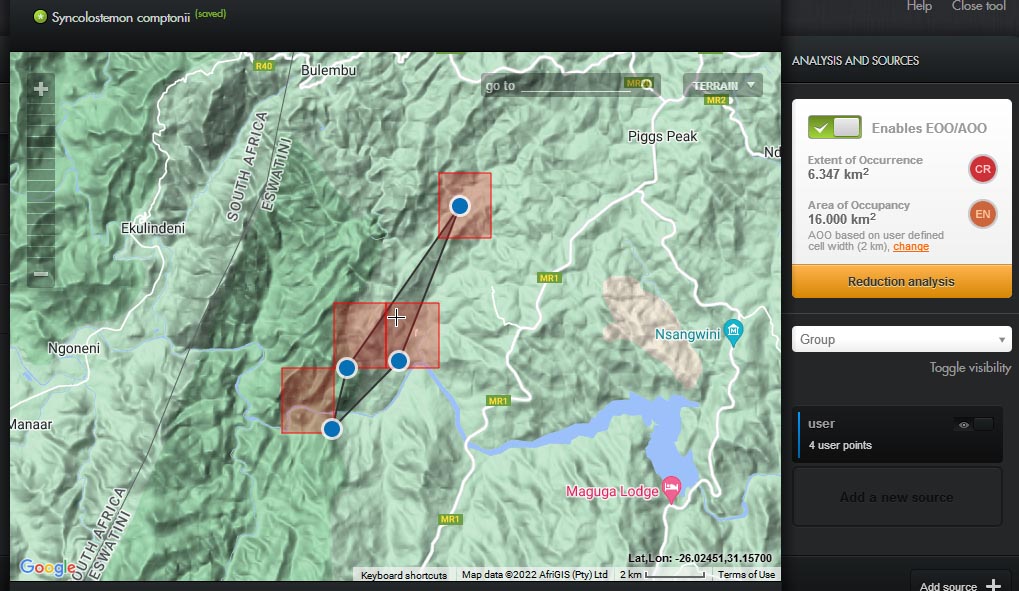Open the Help menu
Image resolution: width=1019 pixels, height=591 pixels.
coord(918,6)
